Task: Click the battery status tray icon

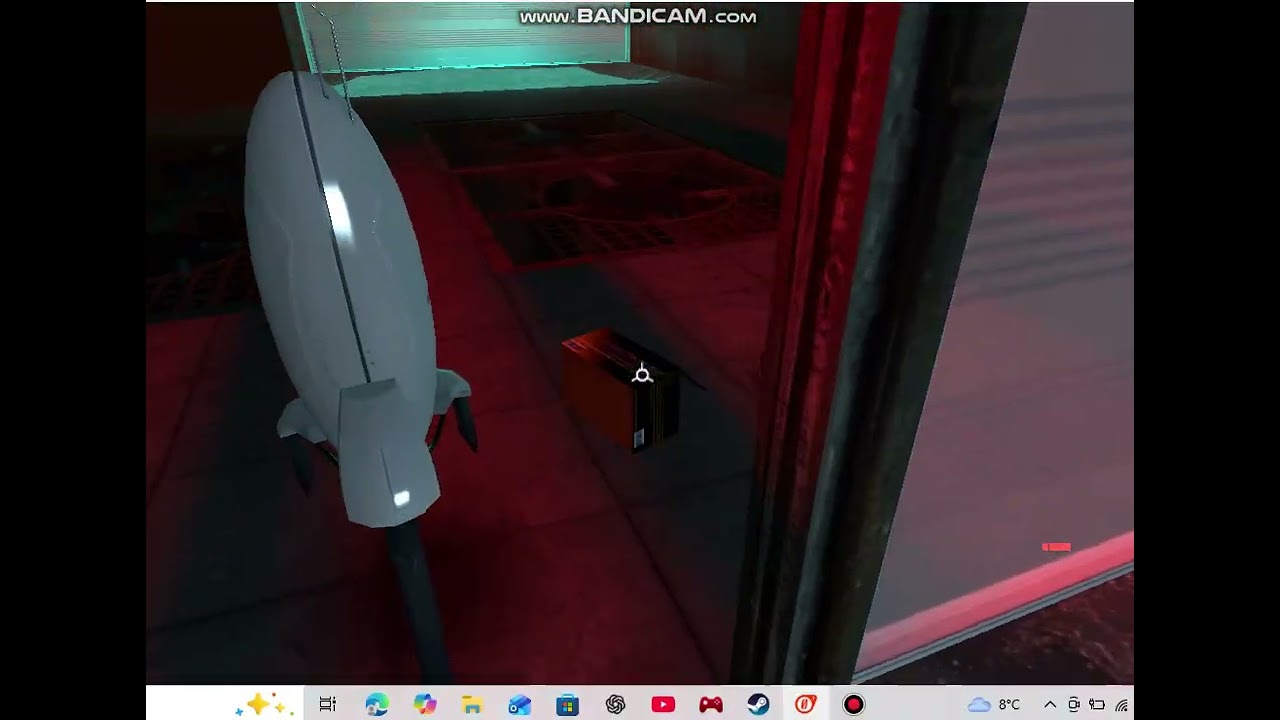Action: point(1097,705)
